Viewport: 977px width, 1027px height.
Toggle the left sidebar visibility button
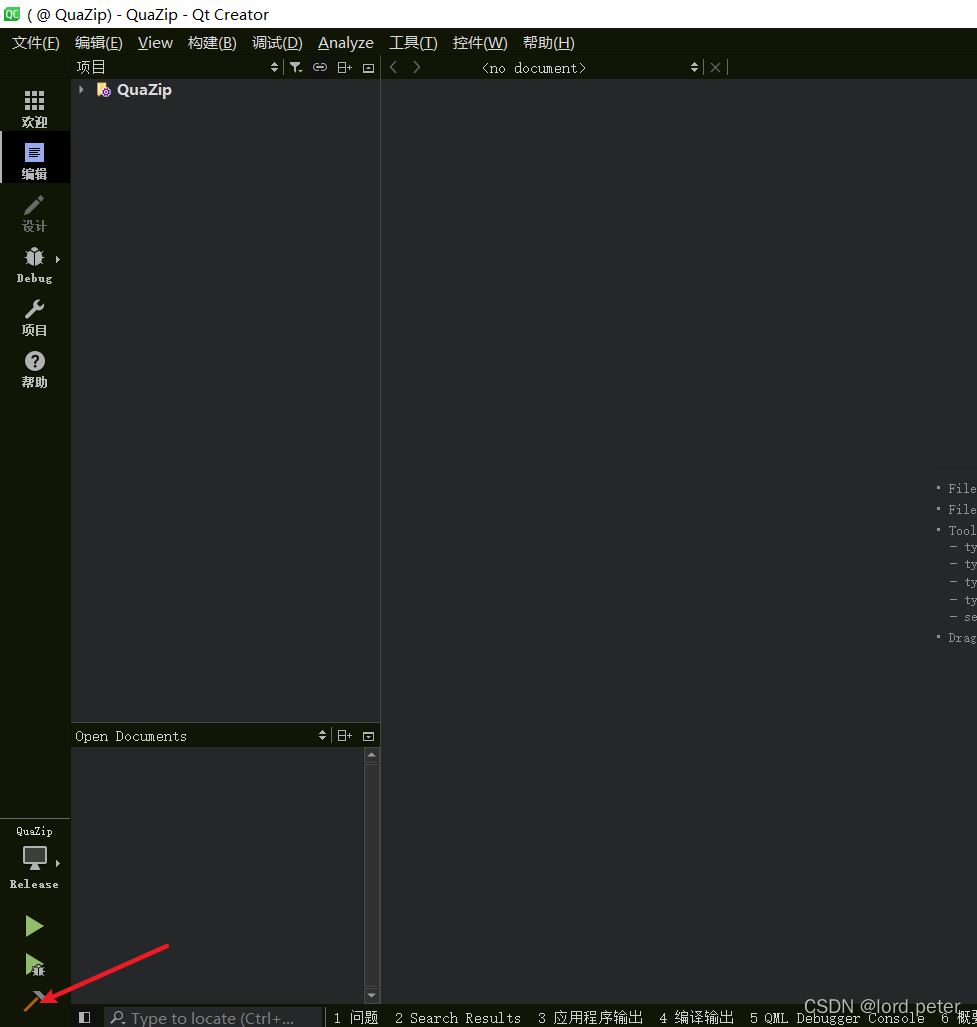tap(84, 1017)
